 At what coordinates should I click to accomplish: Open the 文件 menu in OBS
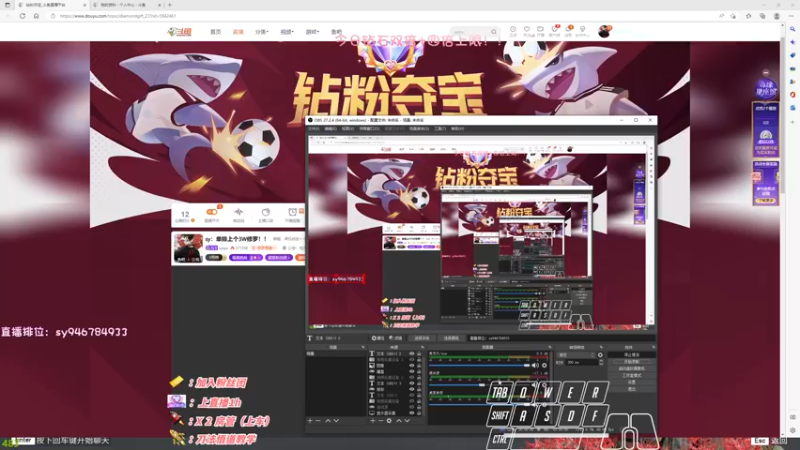coord(313,129)
